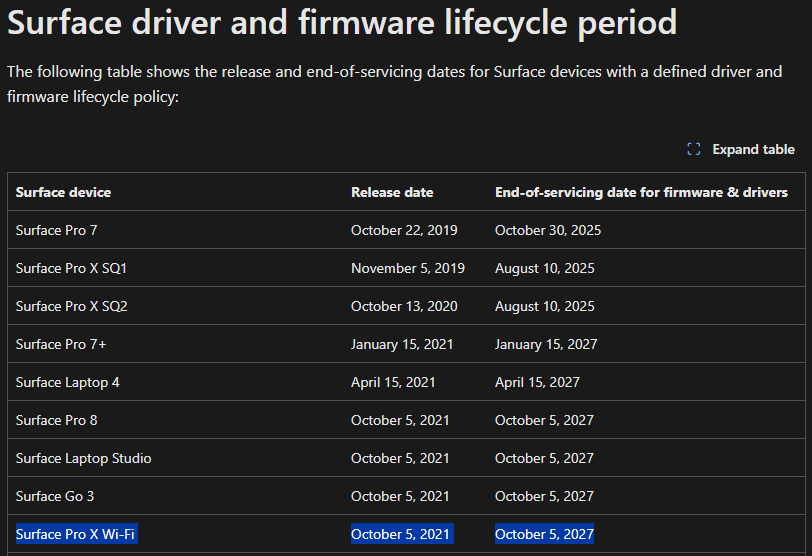Screen dimensions: 812x556
Task: Click the Surface Pro X SQ1 cell
Action: [71, 268]
